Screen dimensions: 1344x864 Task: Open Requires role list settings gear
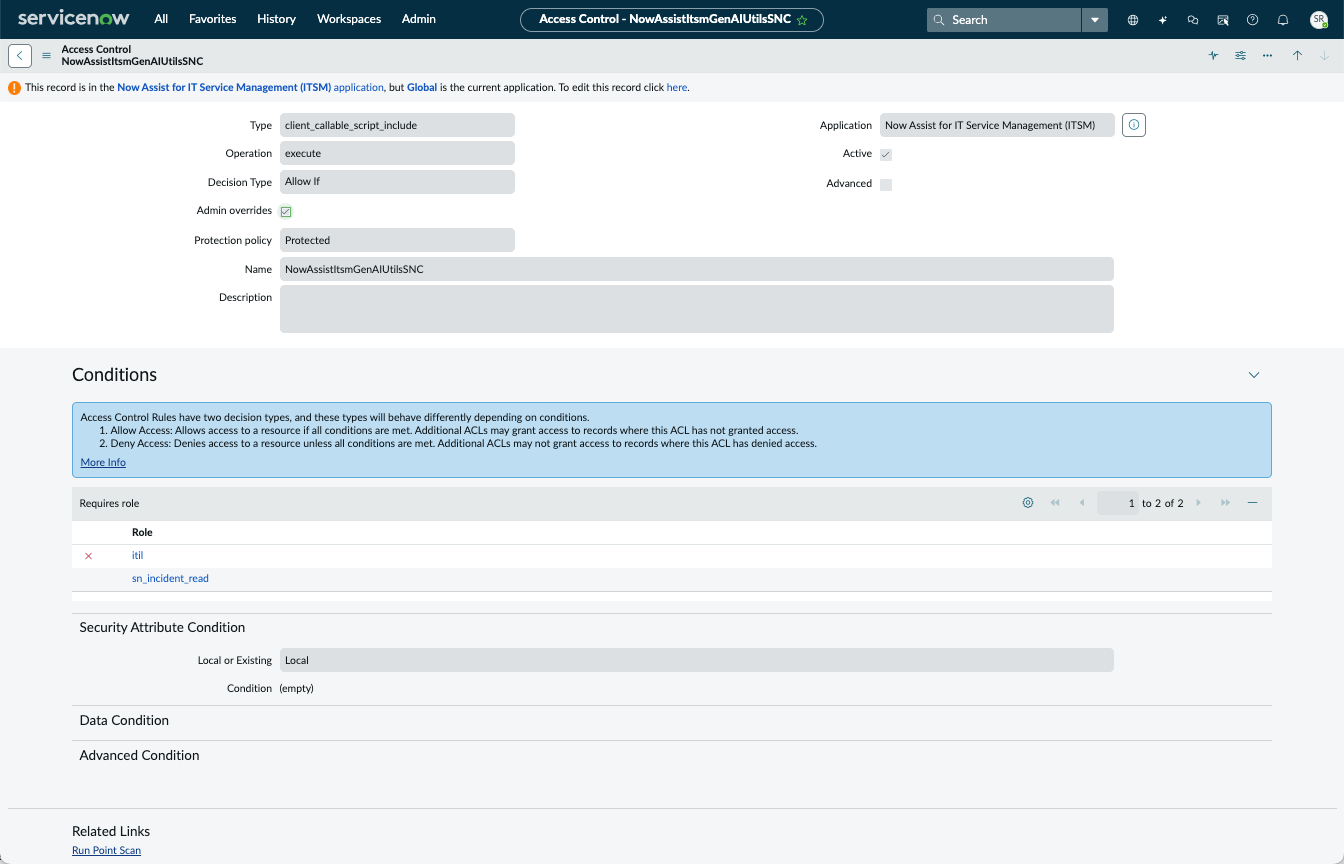click(1027, 503)
